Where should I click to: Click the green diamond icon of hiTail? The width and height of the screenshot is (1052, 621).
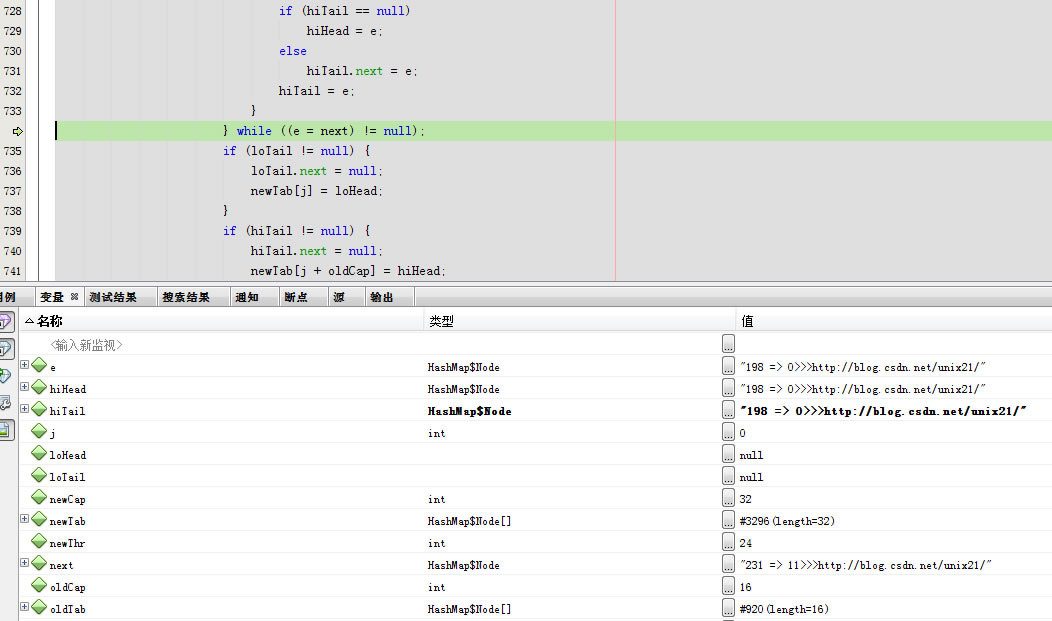point(39,409)
